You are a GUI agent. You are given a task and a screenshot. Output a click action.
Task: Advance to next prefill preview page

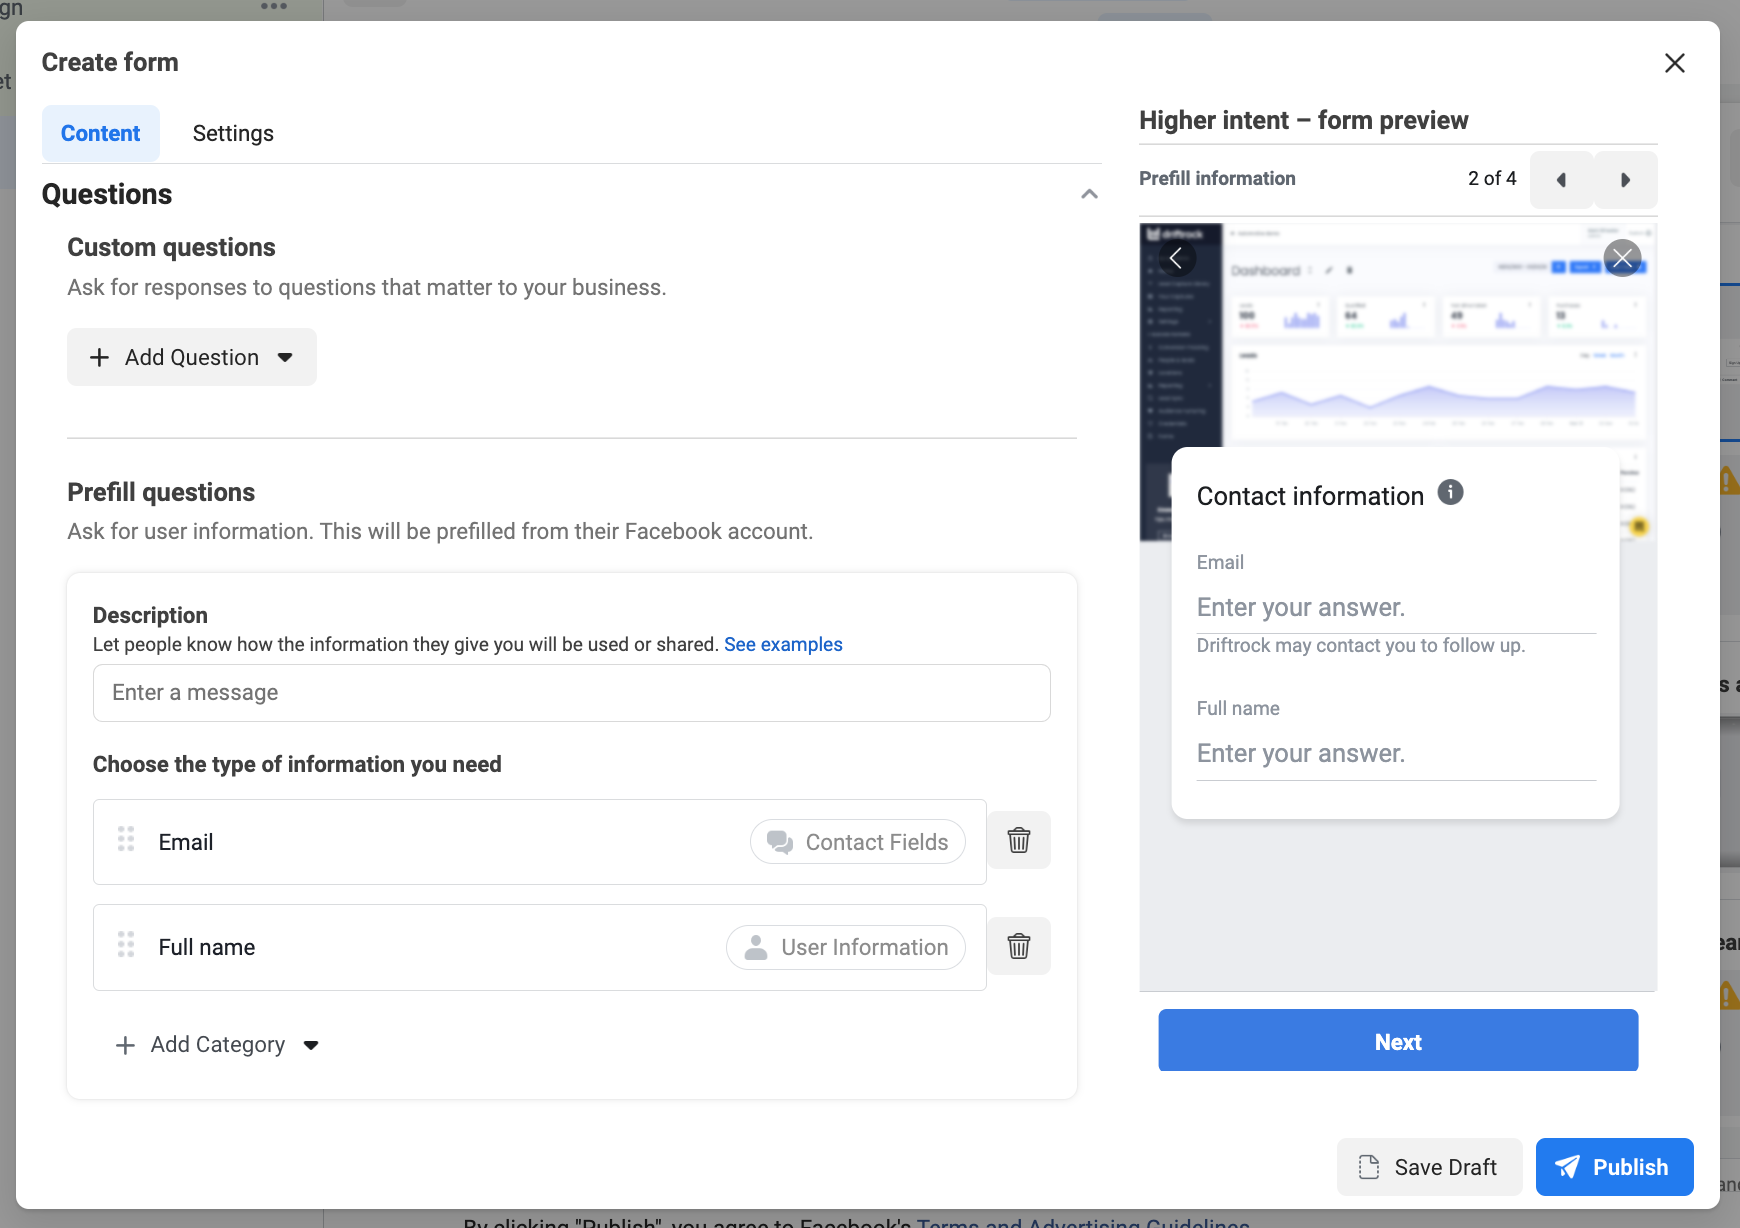(x=1625, y=180)
